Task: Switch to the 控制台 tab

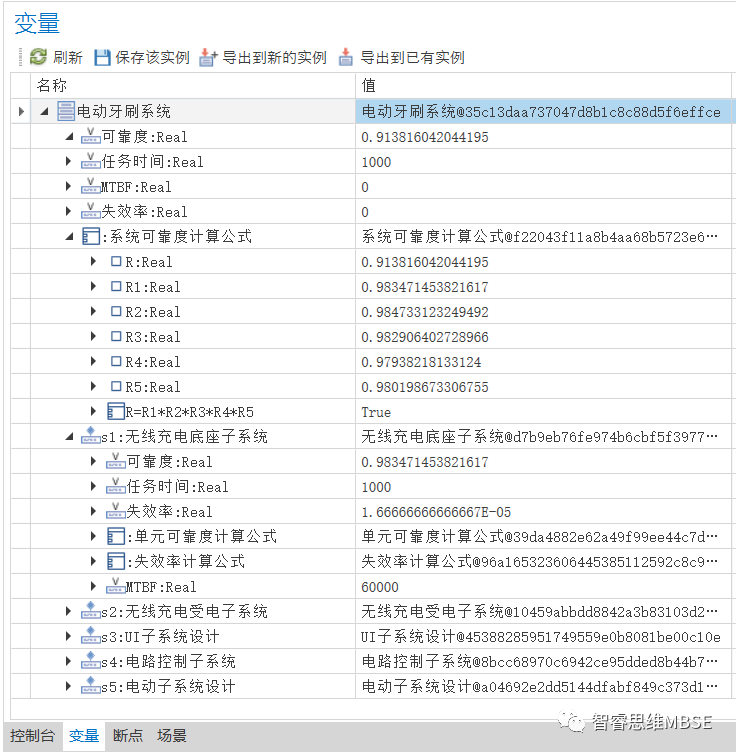Action: click(x=33, y=735)
